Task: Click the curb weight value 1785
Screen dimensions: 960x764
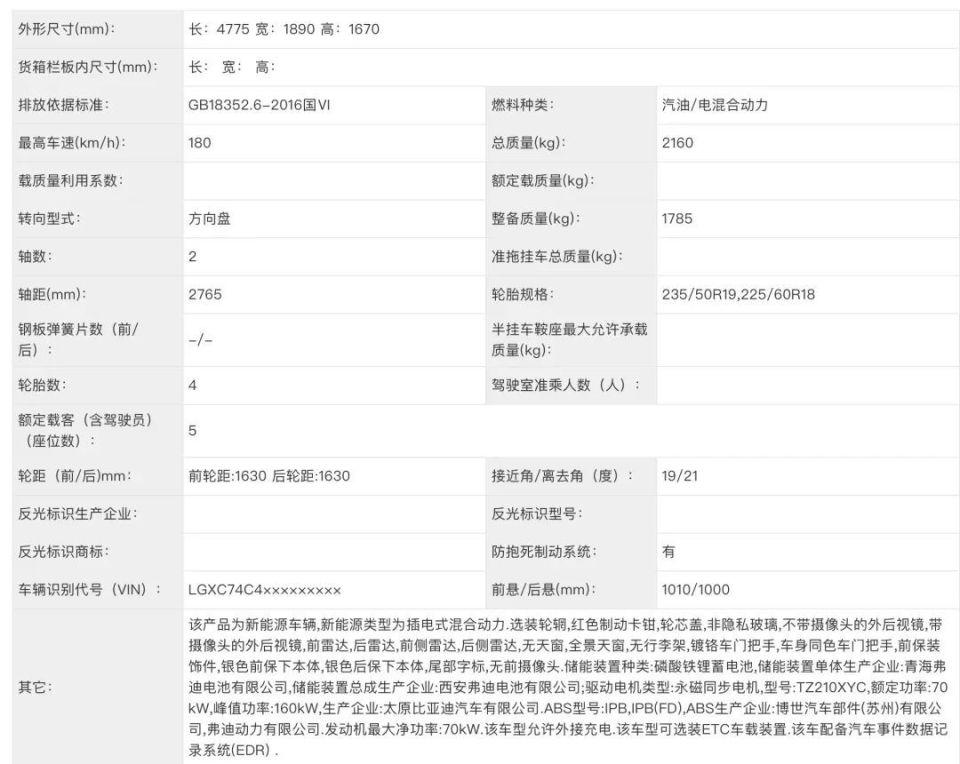Action: (x=677, y=219)
